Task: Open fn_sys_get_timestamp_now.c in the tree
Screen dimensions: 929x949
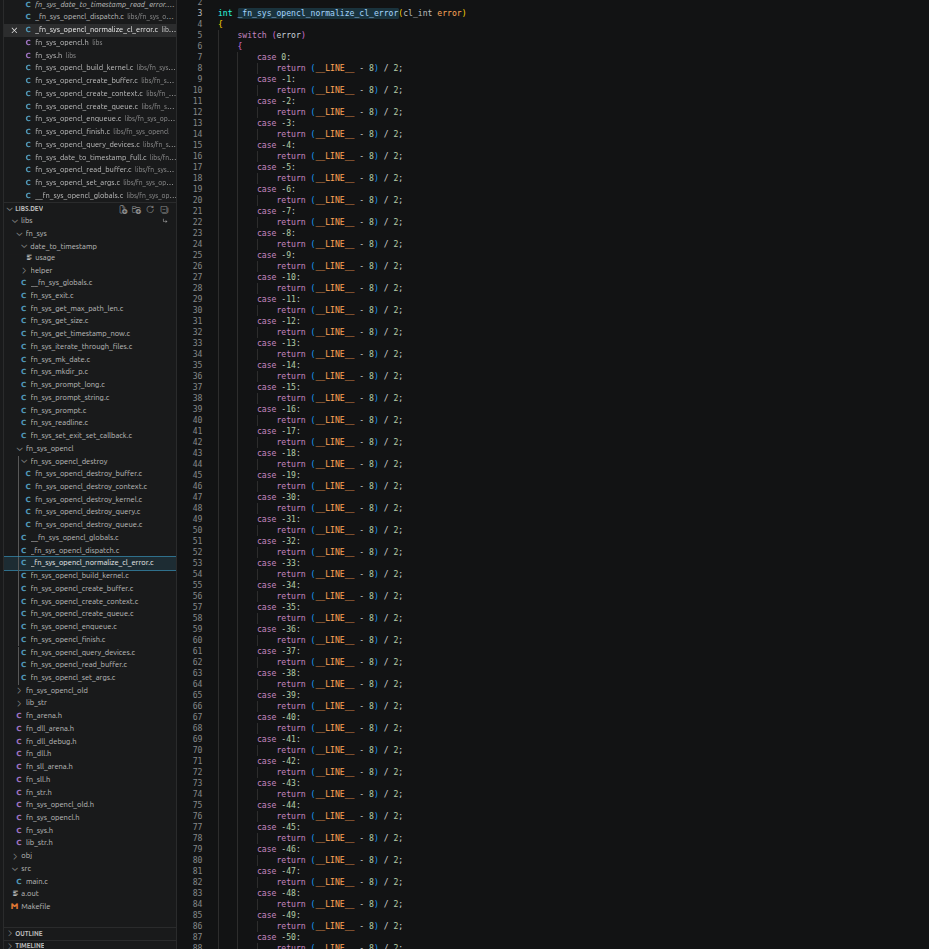Action: click(x=90, y=333)
